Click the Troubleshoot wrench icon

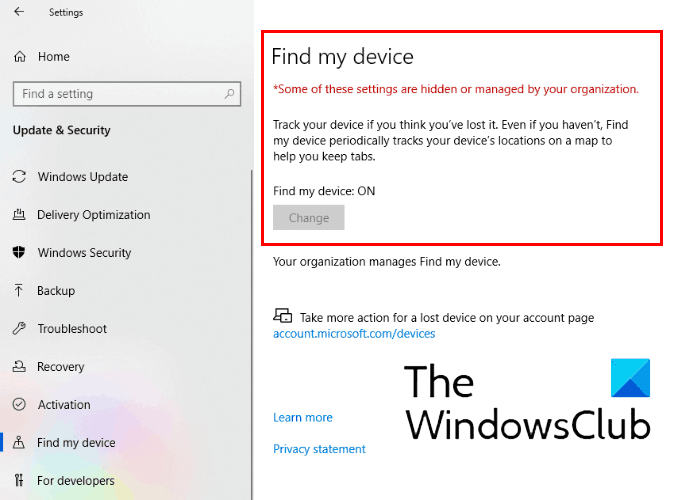19,329
